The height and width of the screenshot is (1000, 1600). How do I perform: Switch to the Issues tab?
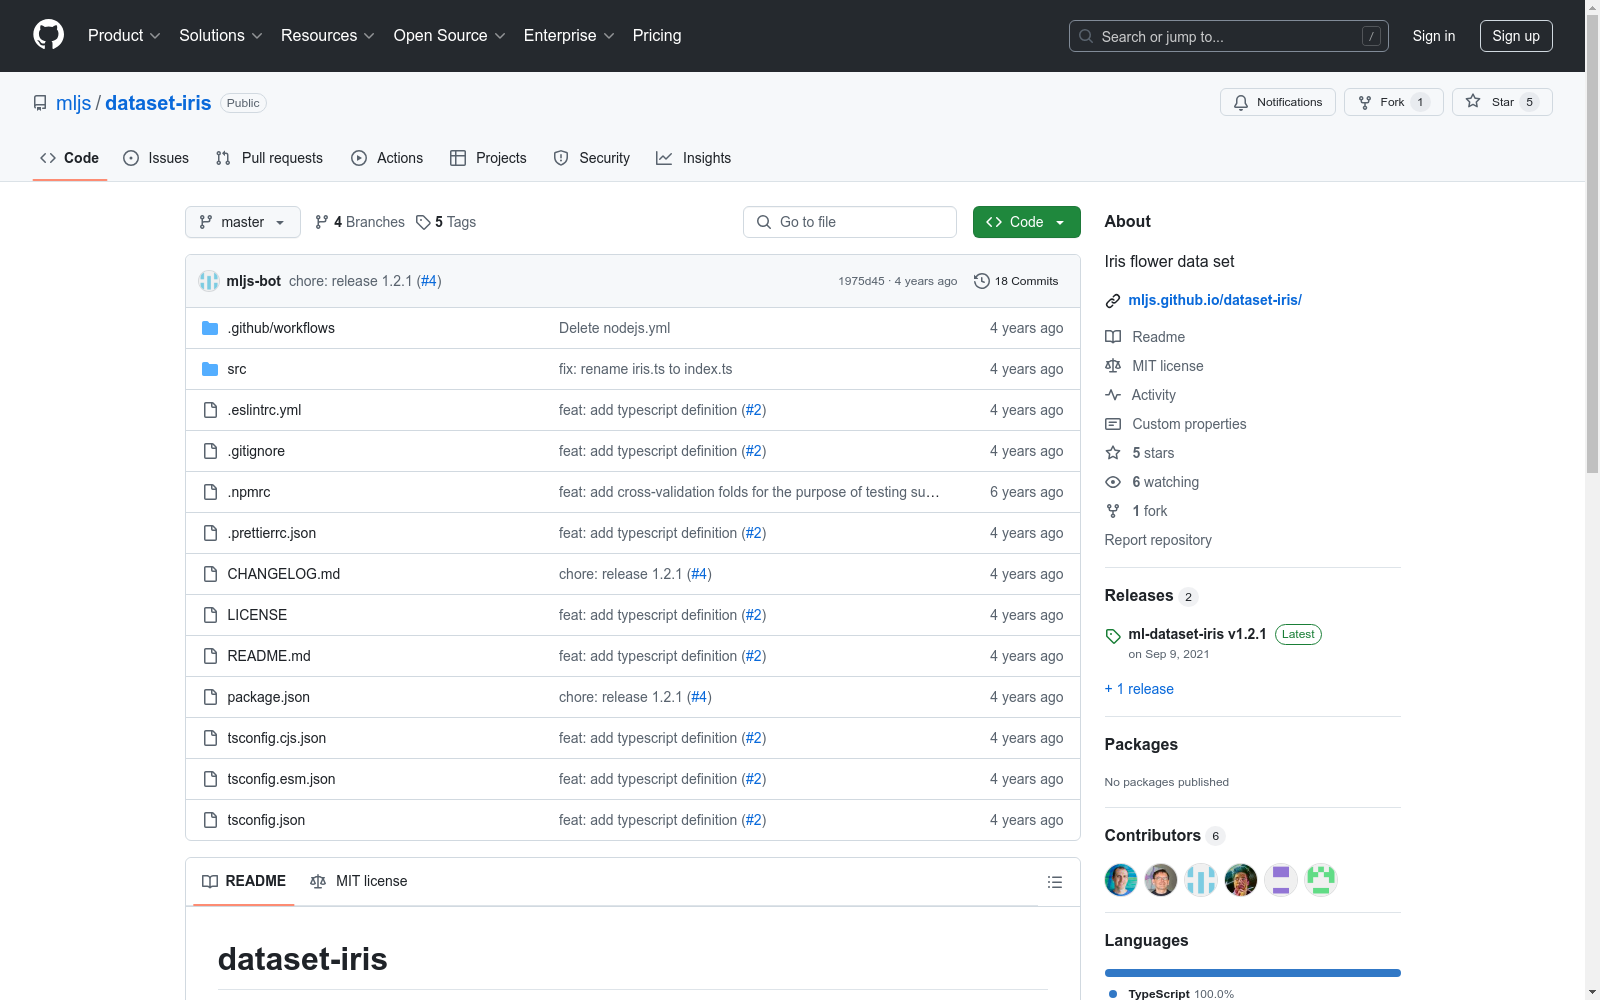click(x=156, y=158)
